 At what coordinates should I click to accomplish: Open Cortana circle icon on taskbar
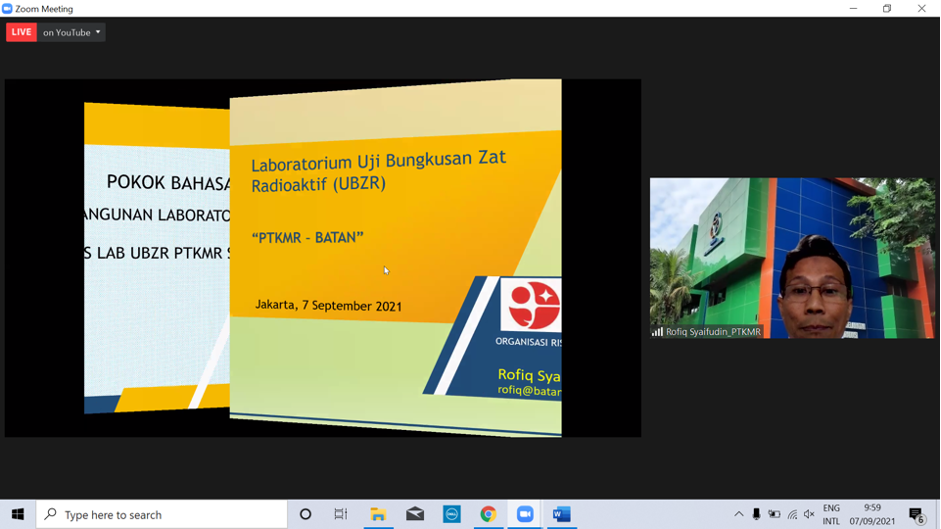pos(305,515)
